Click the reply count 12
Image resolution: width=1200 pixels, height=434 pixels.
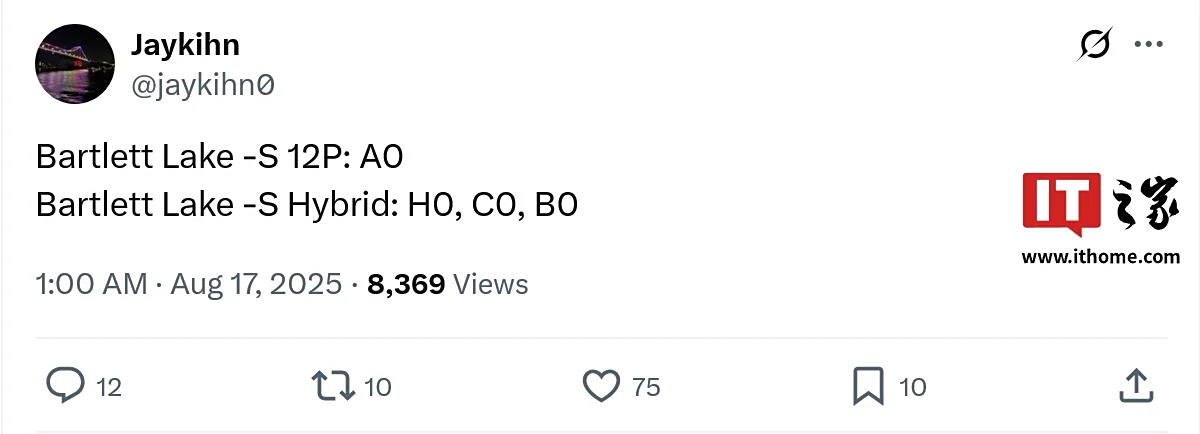pos(109,387)
